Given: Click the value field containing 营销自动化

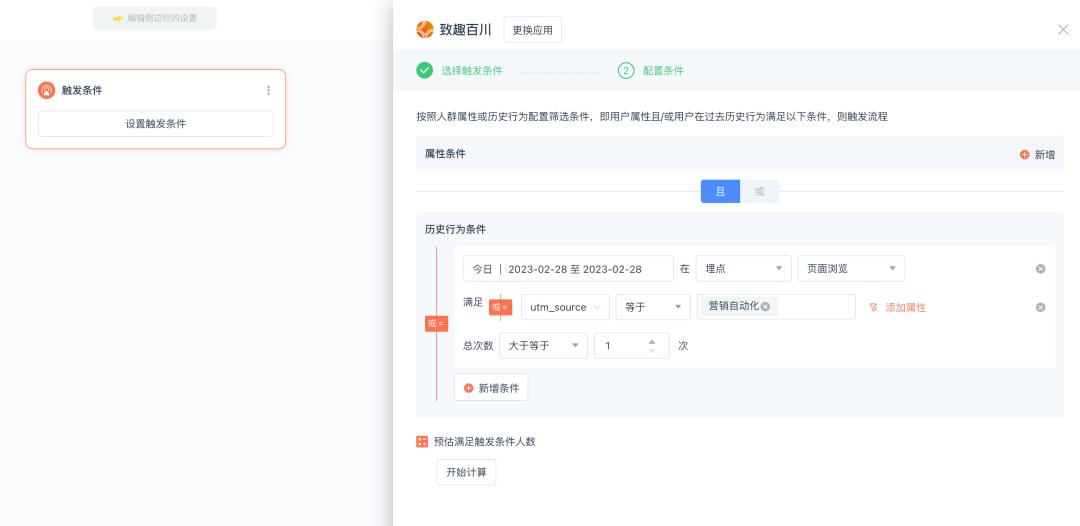Looking at the screenshot, I should [x=776, y=307].
